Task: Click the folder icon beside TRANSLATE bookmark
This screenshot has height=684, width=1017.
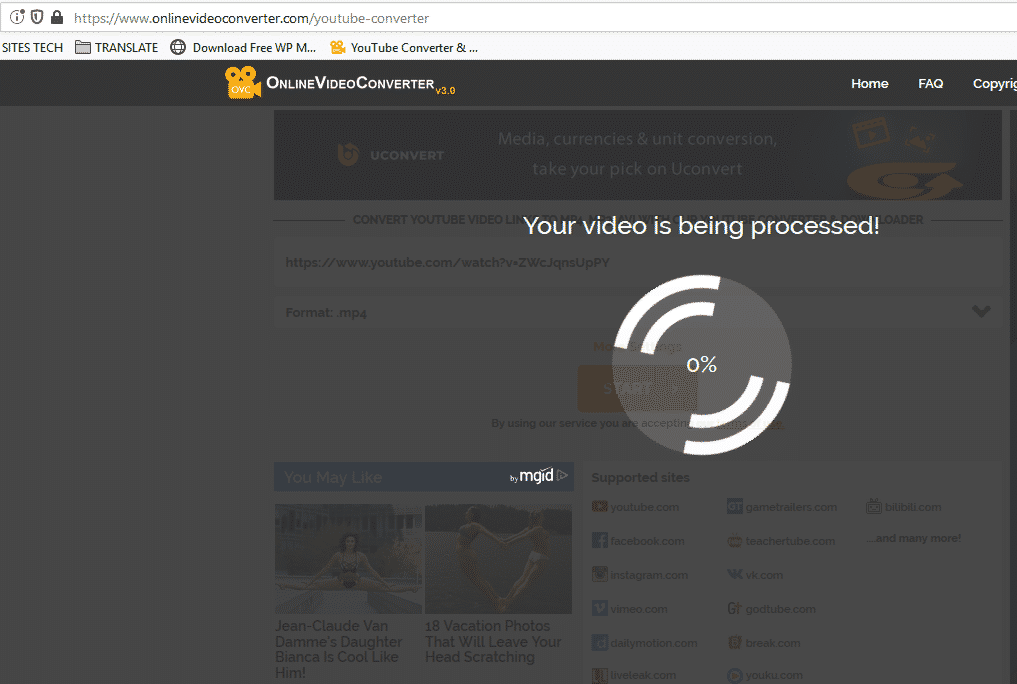Action: [82, 47]
